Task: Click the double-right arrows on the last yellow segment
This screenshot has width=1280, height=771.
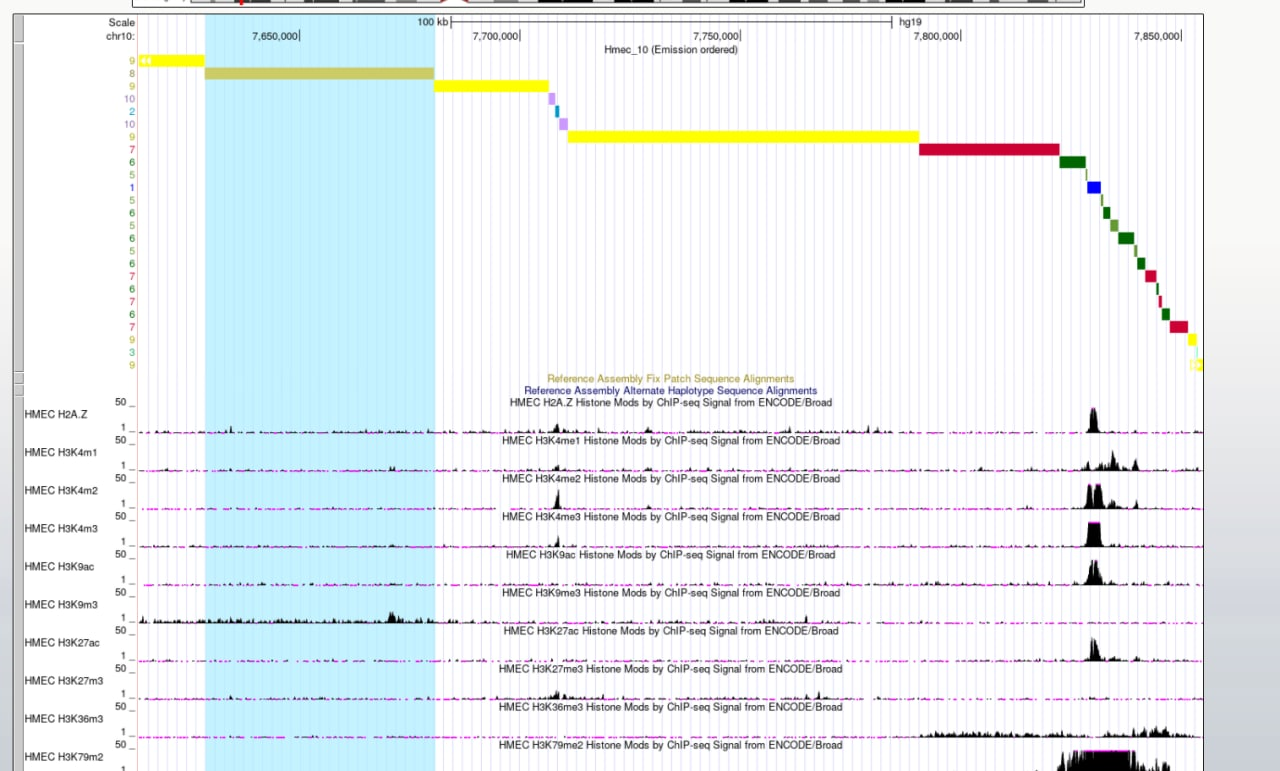Action: [x=1197, y=365]
